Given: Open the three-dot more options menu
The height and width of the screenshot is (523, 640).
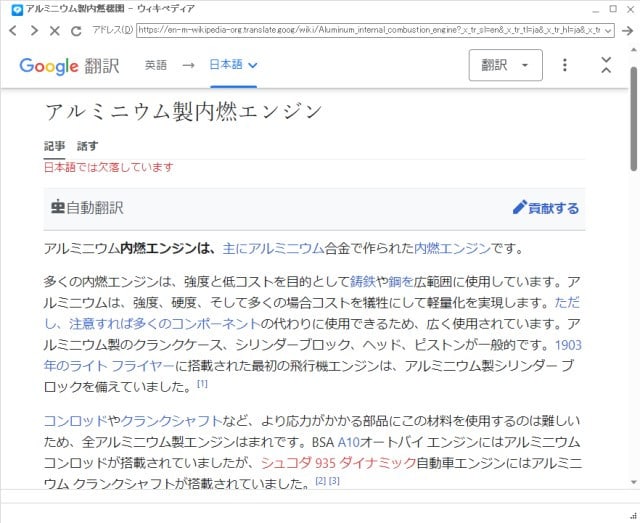Looking at the screenshot, I should pyautogui.click(x=564, y=65).
